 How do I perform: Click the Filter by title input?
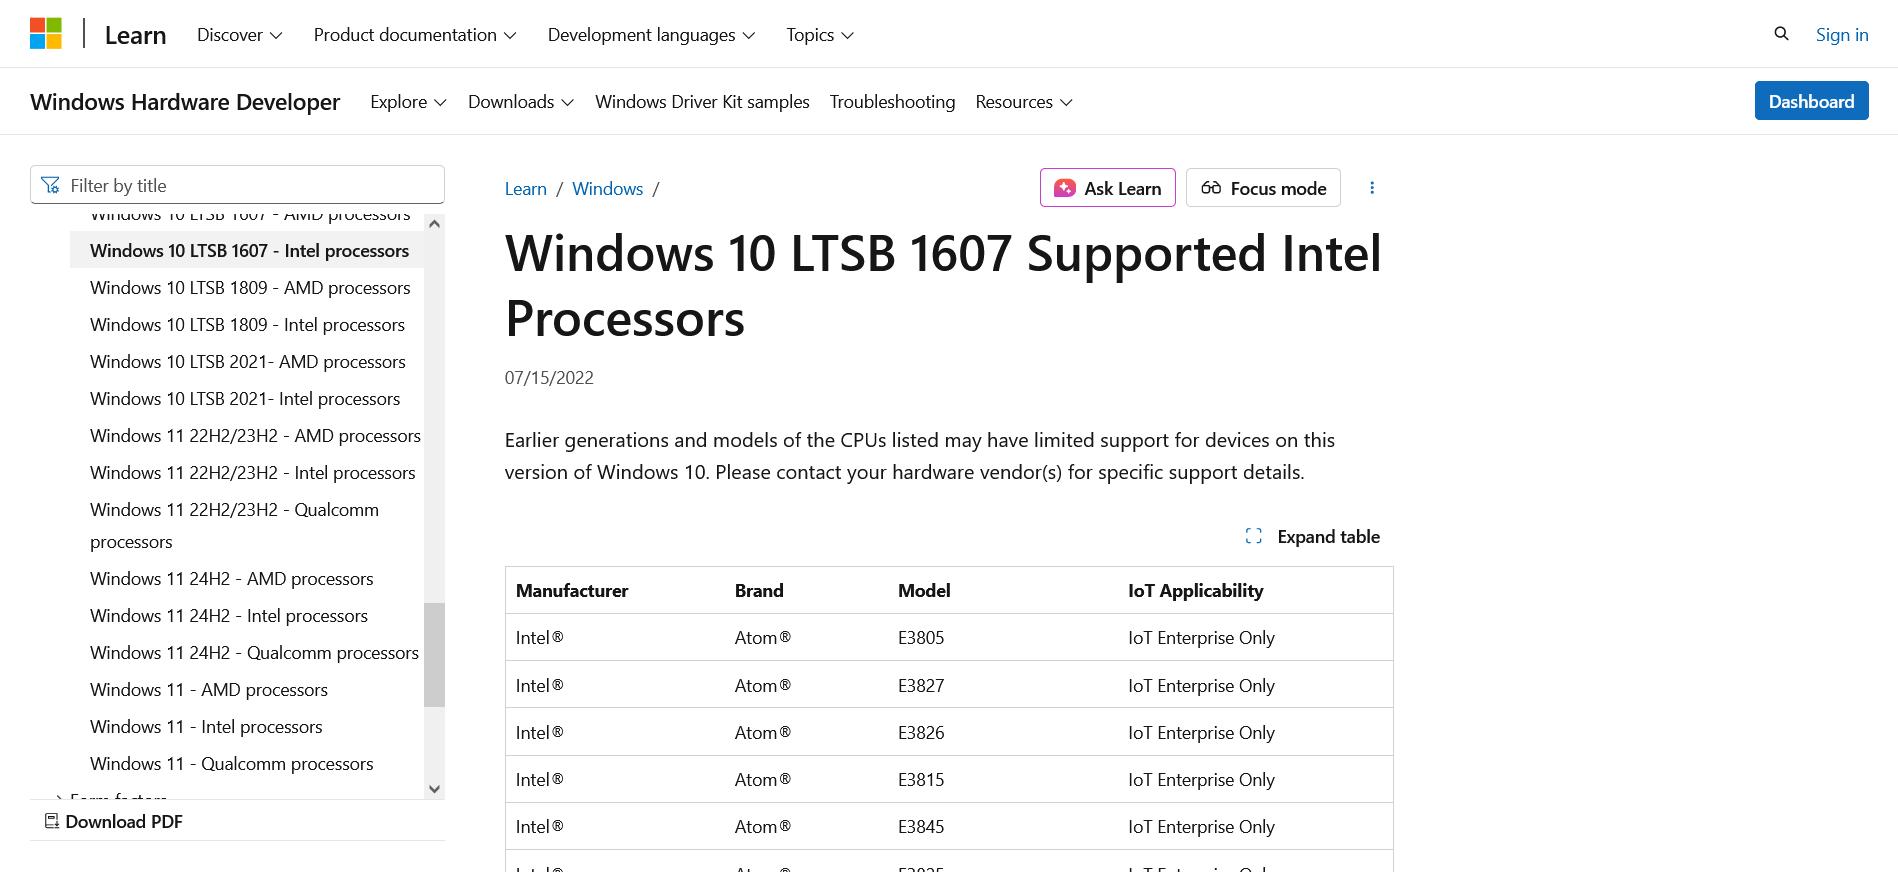coord(250,185)
